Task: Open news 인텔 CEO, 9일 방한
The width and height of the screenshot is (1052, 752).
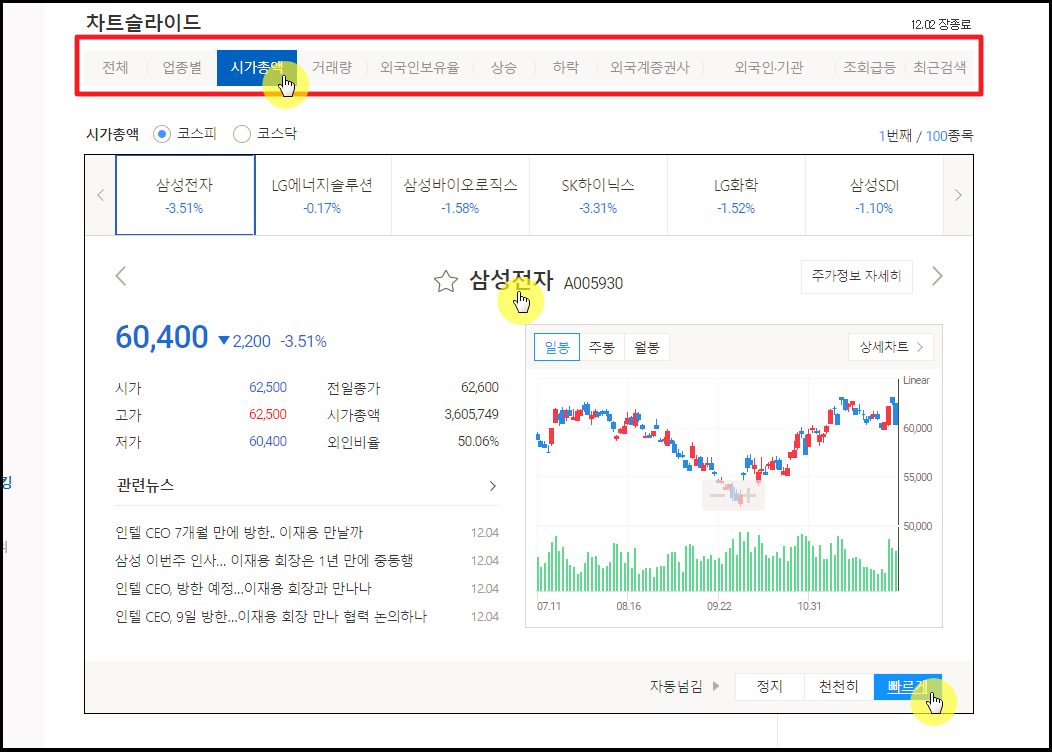Action: point(270,616)
